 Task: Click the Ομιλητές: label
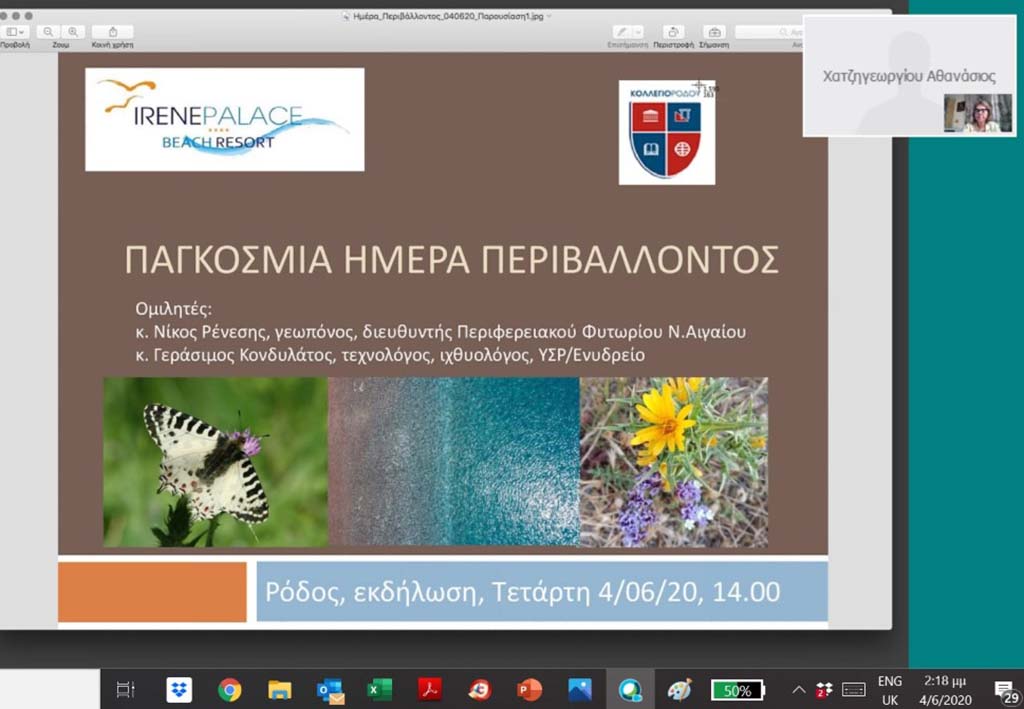click(x=174, y=309)
